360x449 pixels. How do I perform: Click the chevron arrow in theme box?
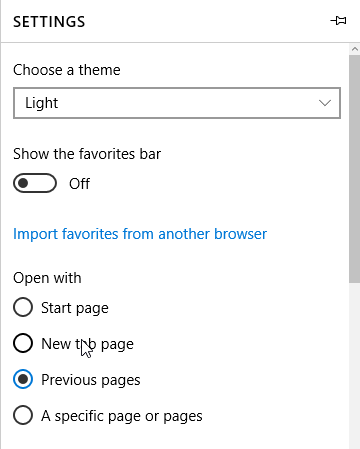[x=325, y=103]
